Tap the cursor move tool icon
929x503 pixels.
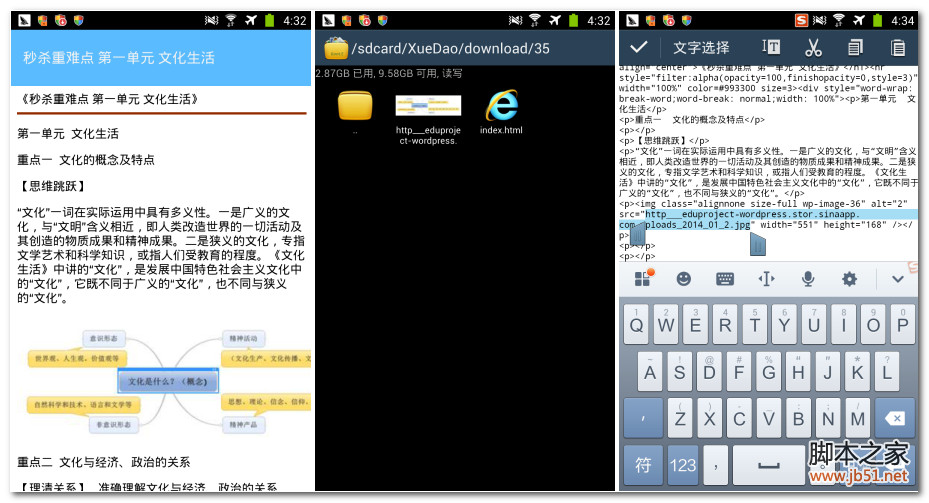tap(766, 279)
